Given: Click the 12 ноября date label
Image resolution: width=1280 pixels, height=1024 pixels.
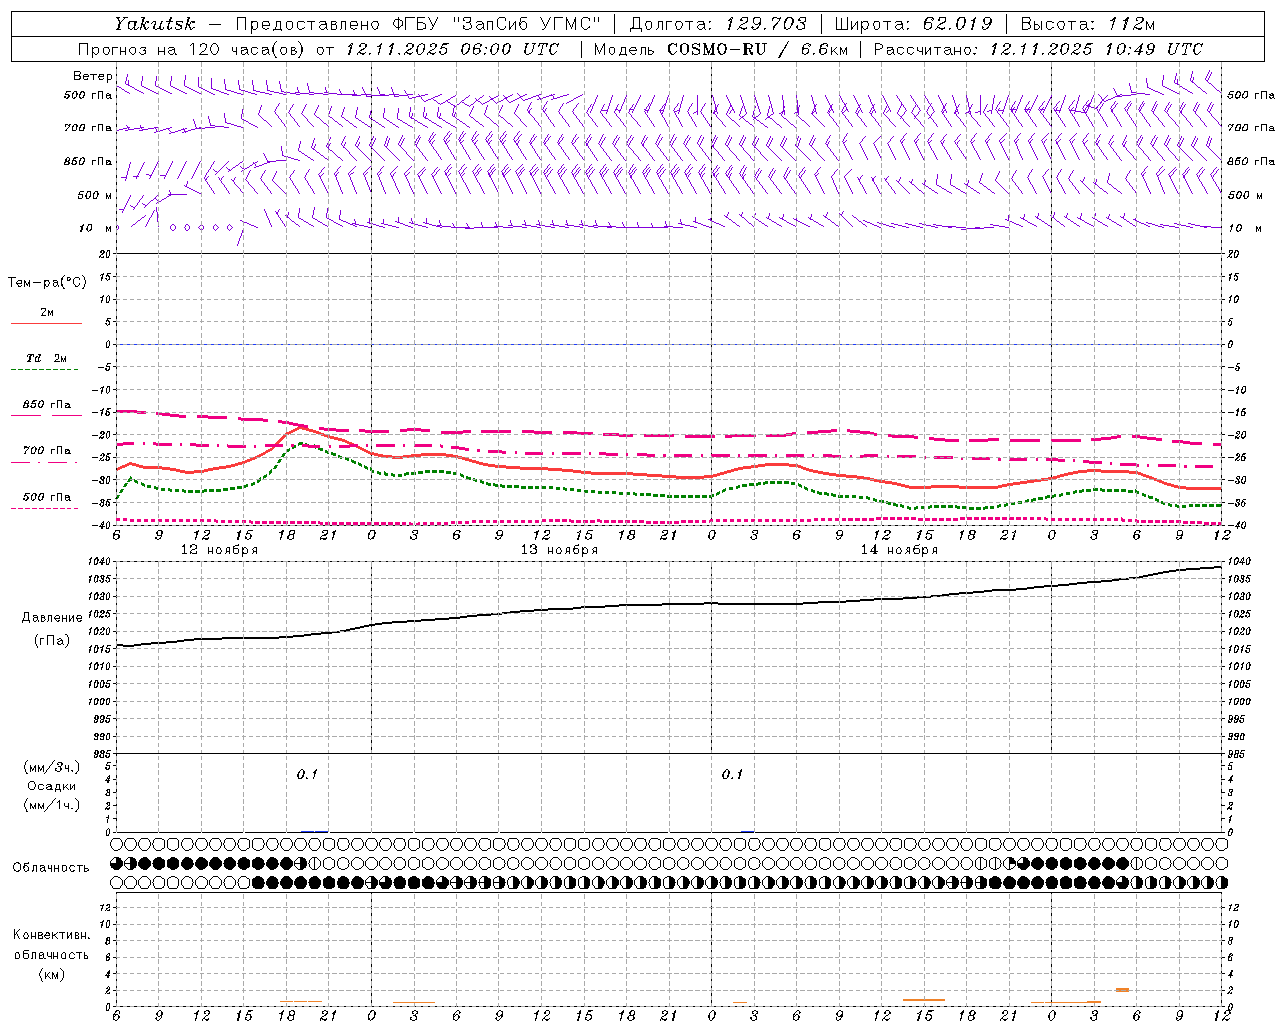Looking at the screenshot, I should [x=219, y=550].
